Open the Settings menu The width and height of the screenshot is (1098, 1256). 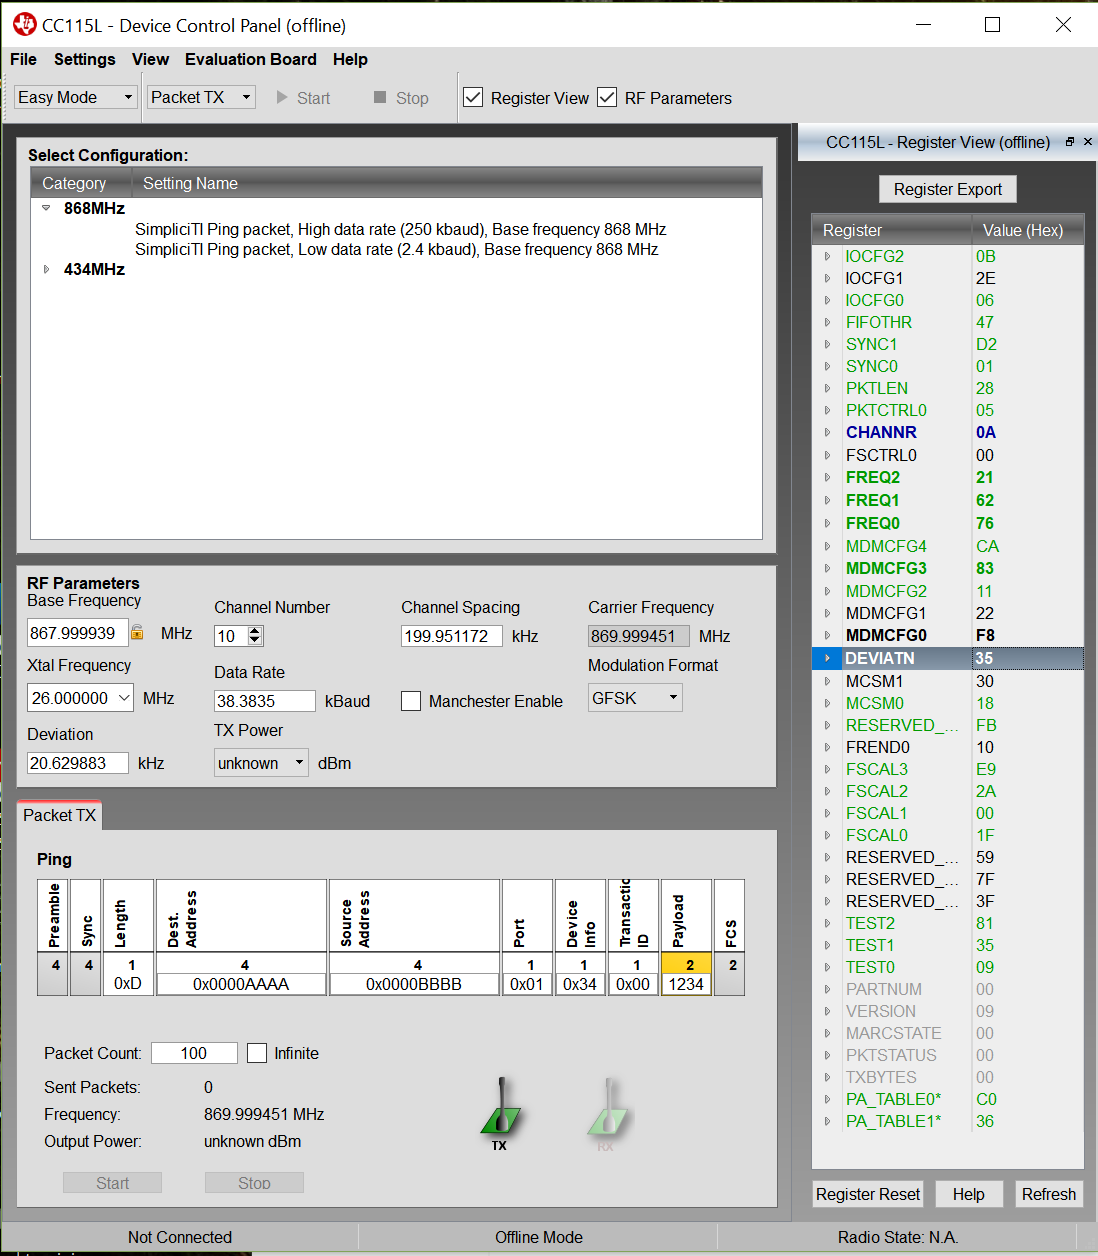85,59
